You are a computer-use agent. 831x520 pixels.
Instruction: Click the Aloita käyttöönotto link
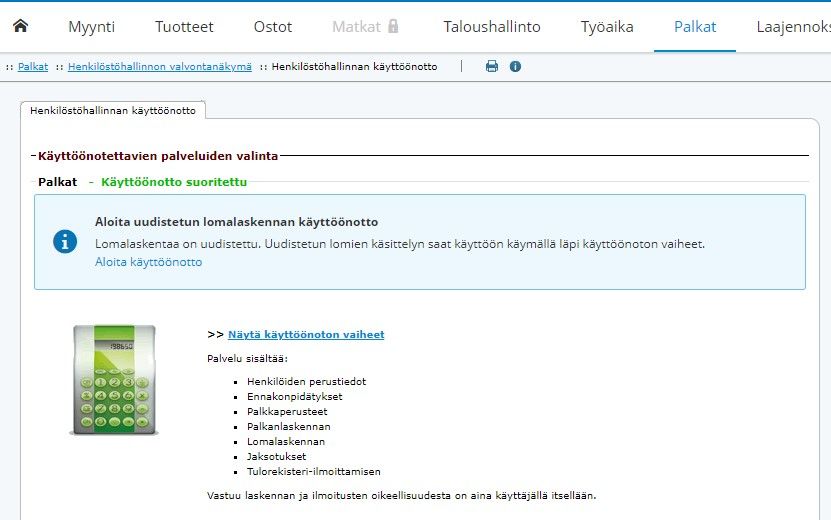coord(148,262)
